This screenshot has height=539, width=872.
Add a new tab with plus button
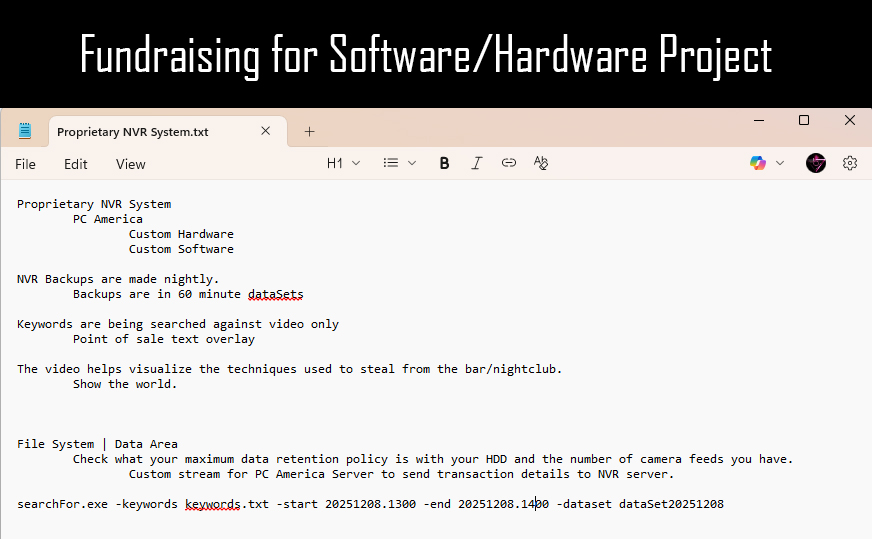pos(309,131)
